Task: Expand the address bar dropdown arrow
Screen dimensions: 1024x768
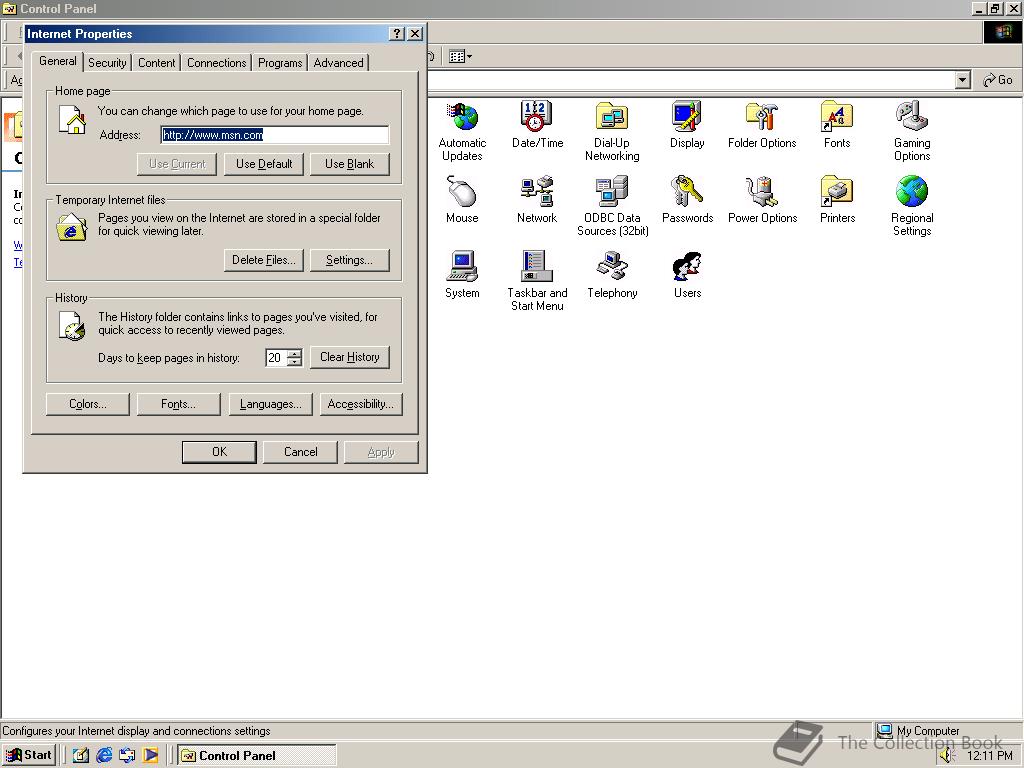Action: pyautogui.click(x=962, y=80)
